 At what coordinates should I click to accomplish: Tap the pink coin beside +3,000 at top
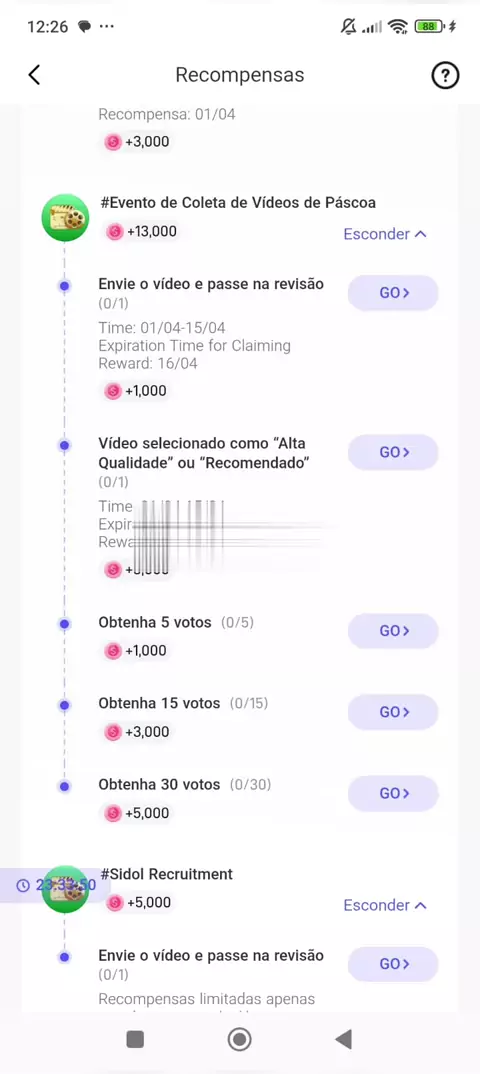[x=112, y=142]
